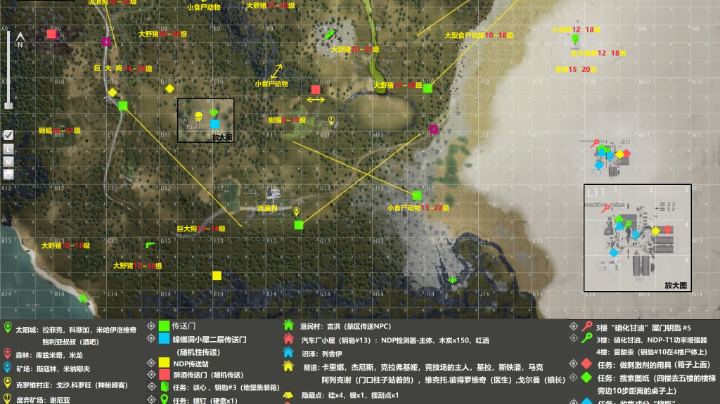Screen dimensions: 720x404
Task: Click the yellow horizontal double-arrow marker
Action: click(315, 100)
